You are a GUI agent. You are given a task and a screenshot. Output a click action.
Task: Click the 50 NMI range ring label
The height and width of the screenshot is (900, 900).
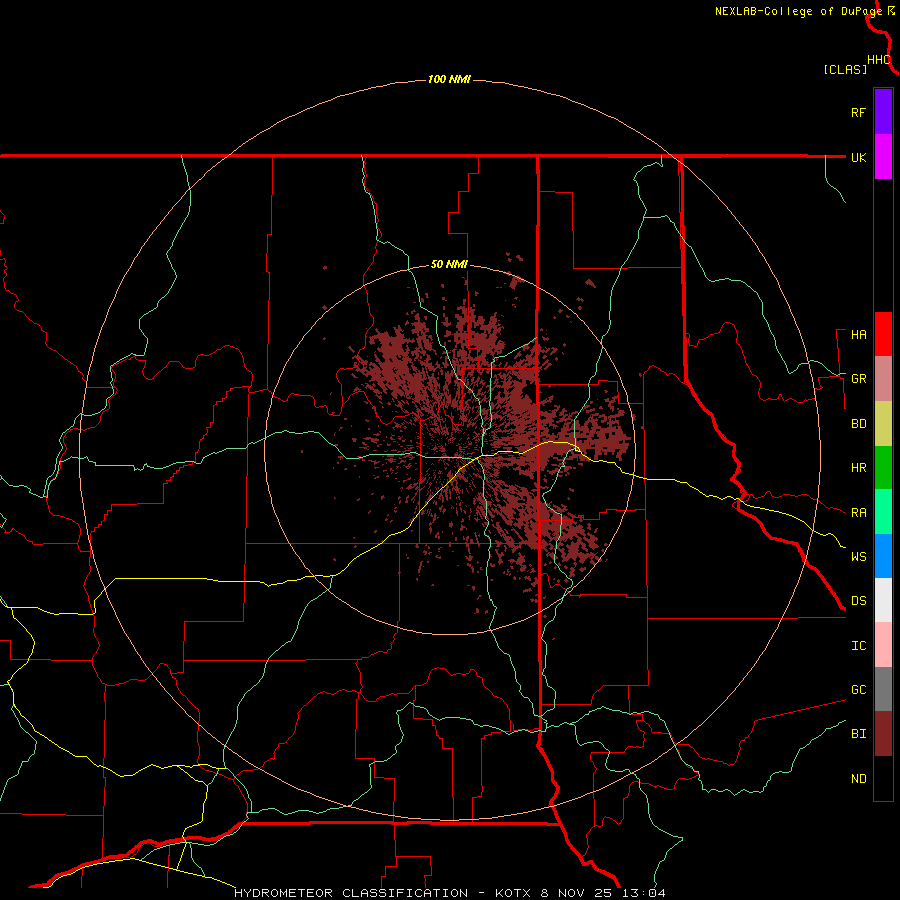(x=449, y=265)
